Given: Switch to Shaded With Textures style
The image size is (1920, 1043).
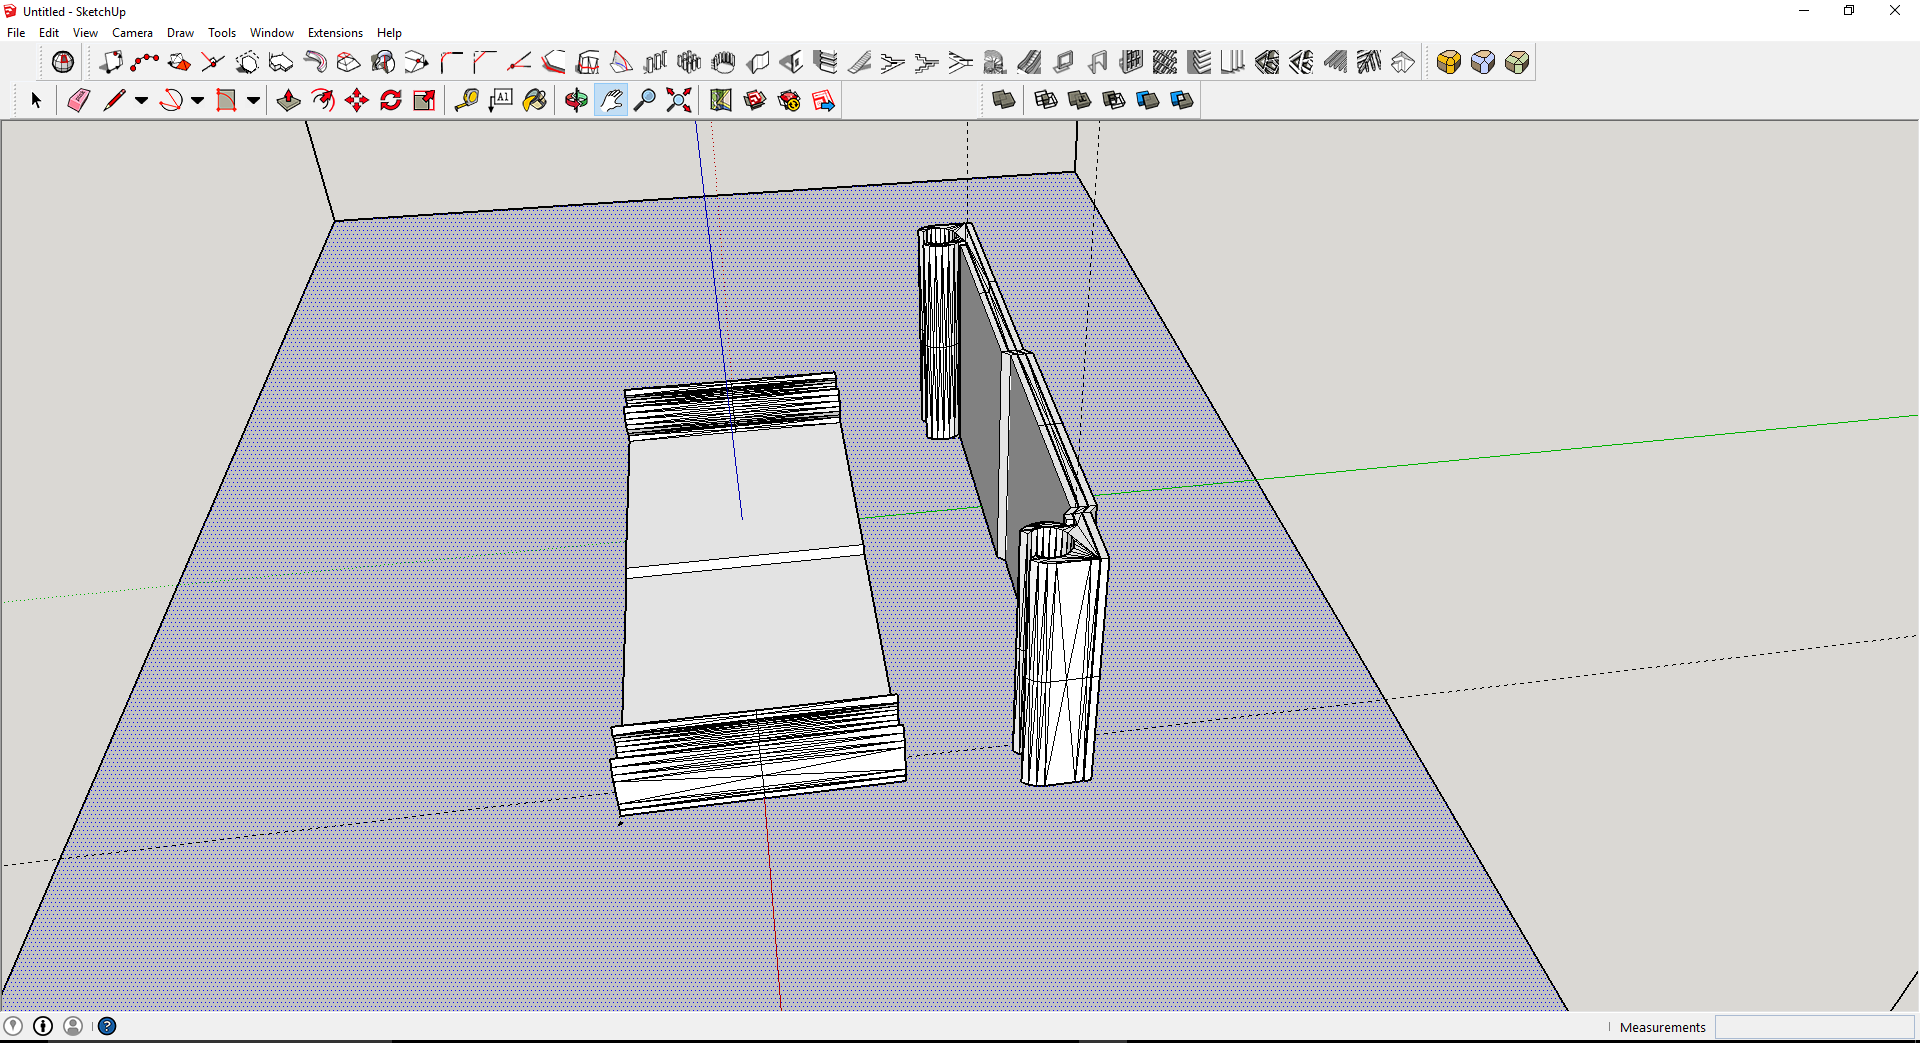Looking at the screenshot, I should click(x=1148, y=100).
